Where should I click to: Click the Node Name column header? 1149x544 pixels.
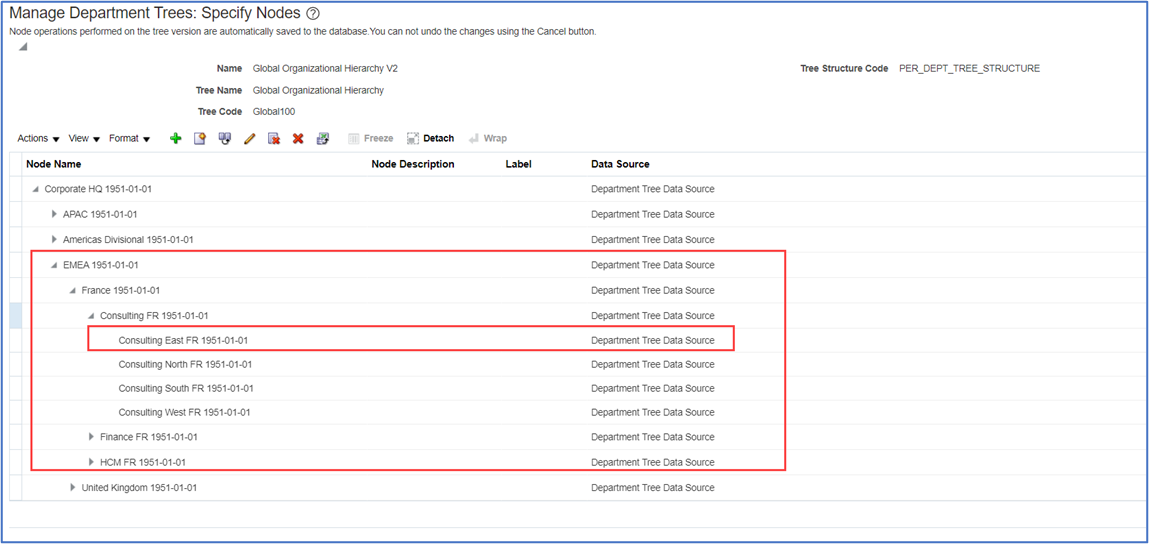[x=53, y=164]
